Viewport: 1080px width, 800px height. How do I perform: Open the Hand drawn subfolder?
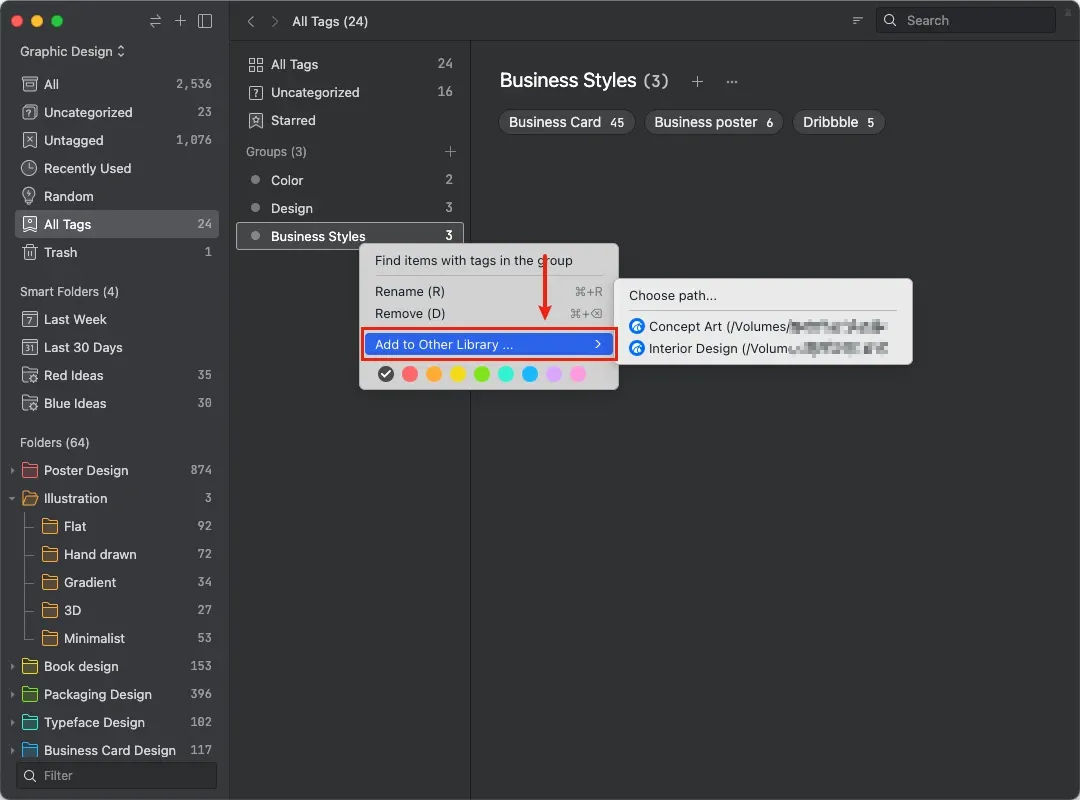pos(116,554)
